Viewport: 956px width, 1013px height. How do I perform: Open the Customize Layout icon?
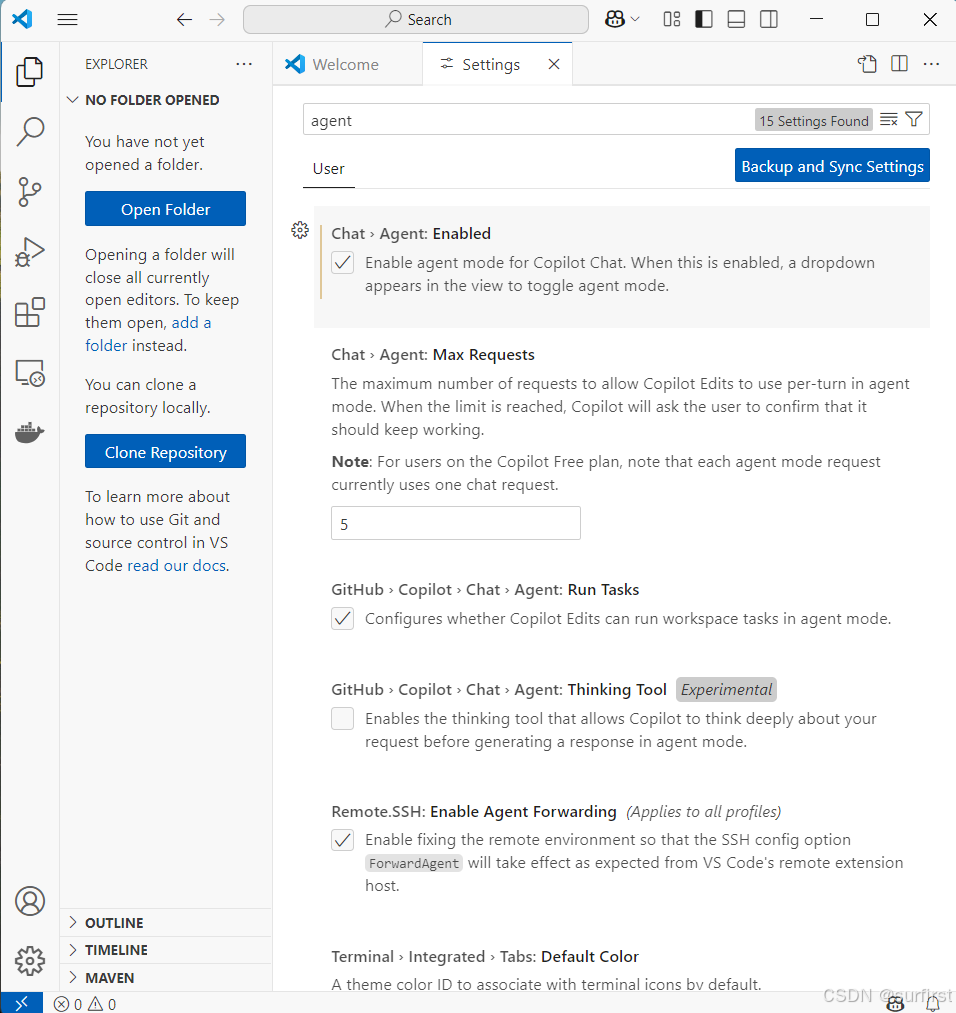click(x=672, y=19)
